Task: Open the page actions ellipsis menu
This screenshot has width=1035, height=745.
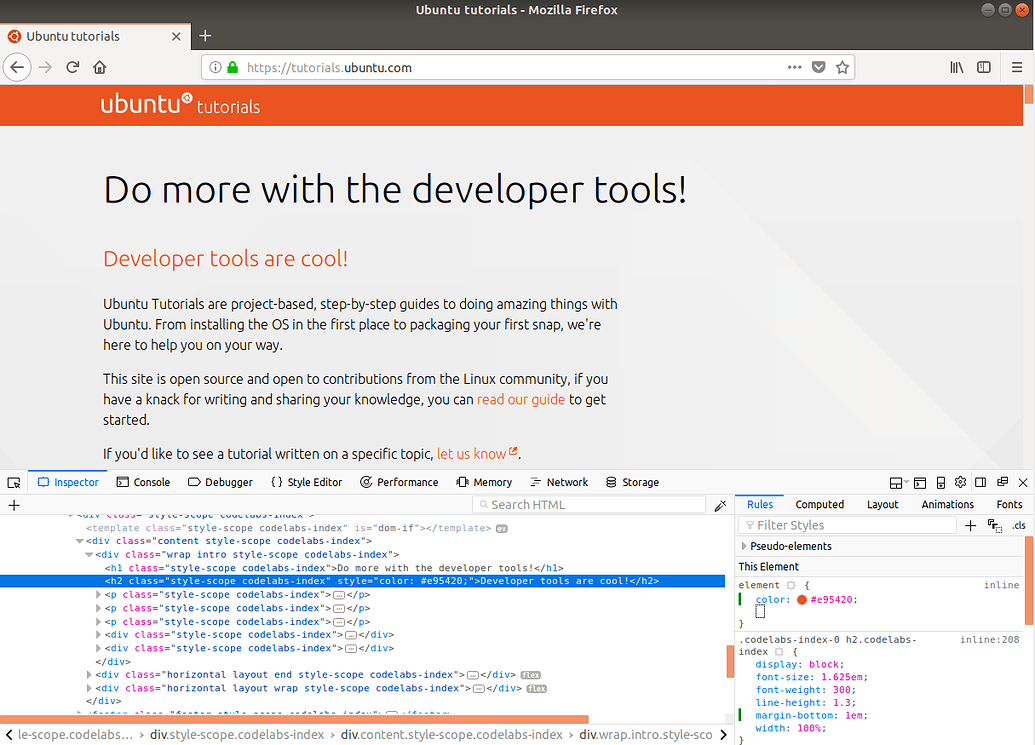Action: coord(794,67)
